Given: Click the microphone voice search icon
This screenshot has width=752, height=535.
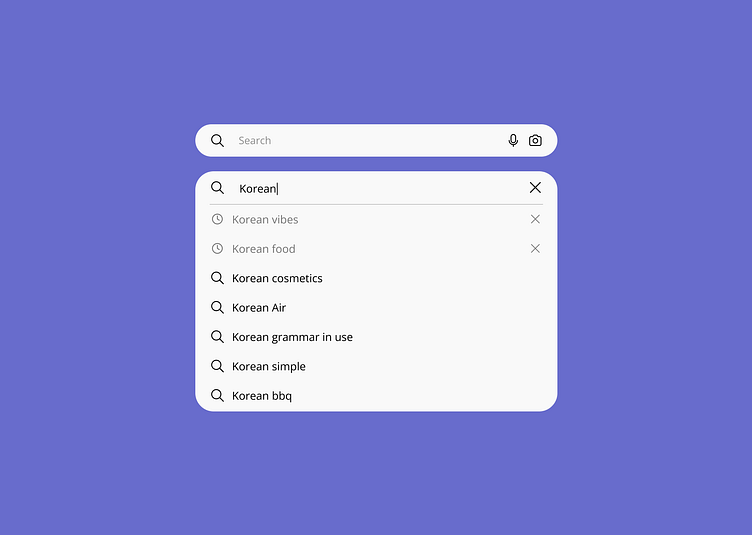Looking at the screenshot, I should (513, 140).
